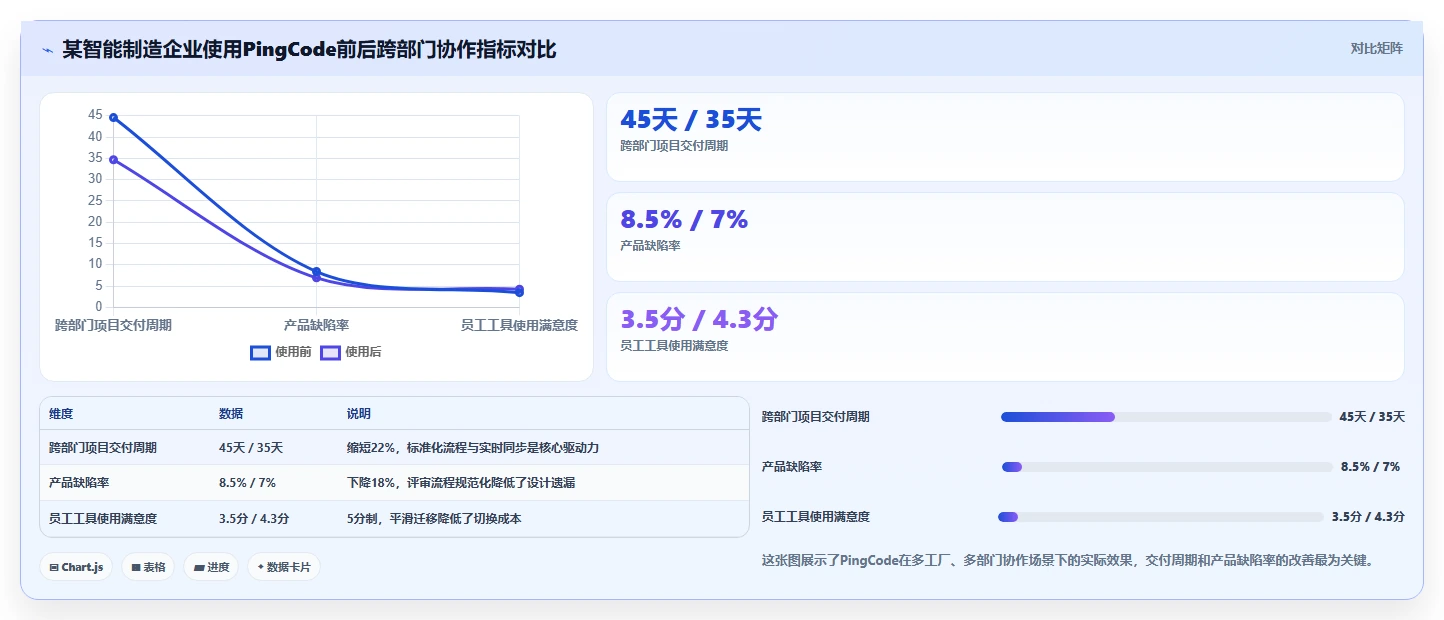Click the chart x-axis label 员工工具使用满意度
The width and height of the screenshot is (1444, 620).
click(519, 325)
